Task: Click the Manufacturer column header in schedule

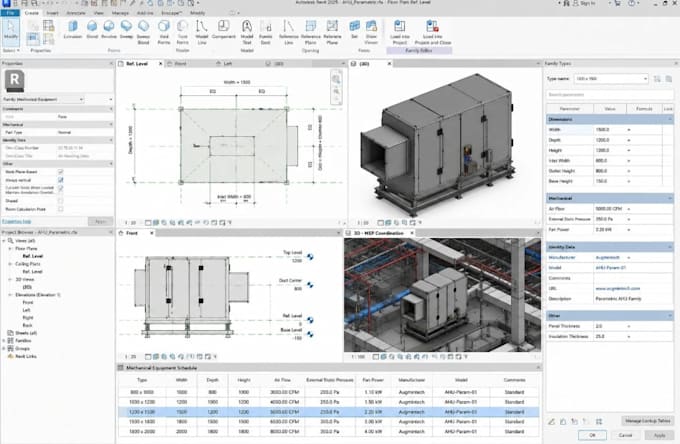Action: point(411,380)
